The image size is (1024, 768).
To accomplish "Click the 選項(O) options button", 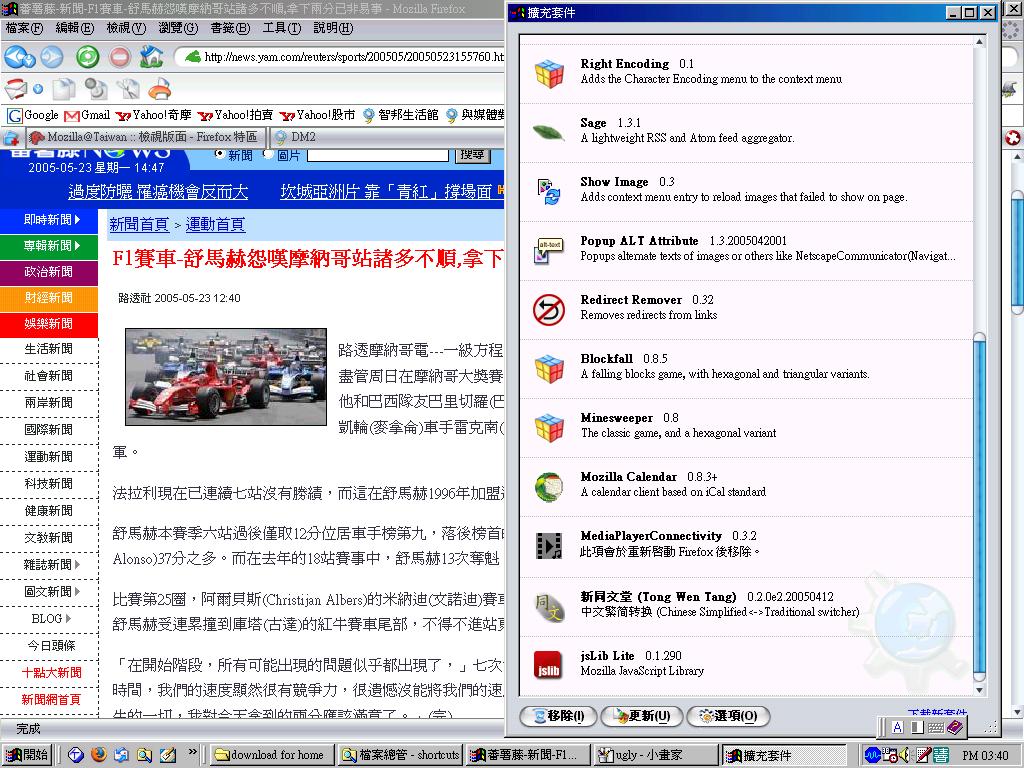I will pyautogui.click(x=728, y=716).
